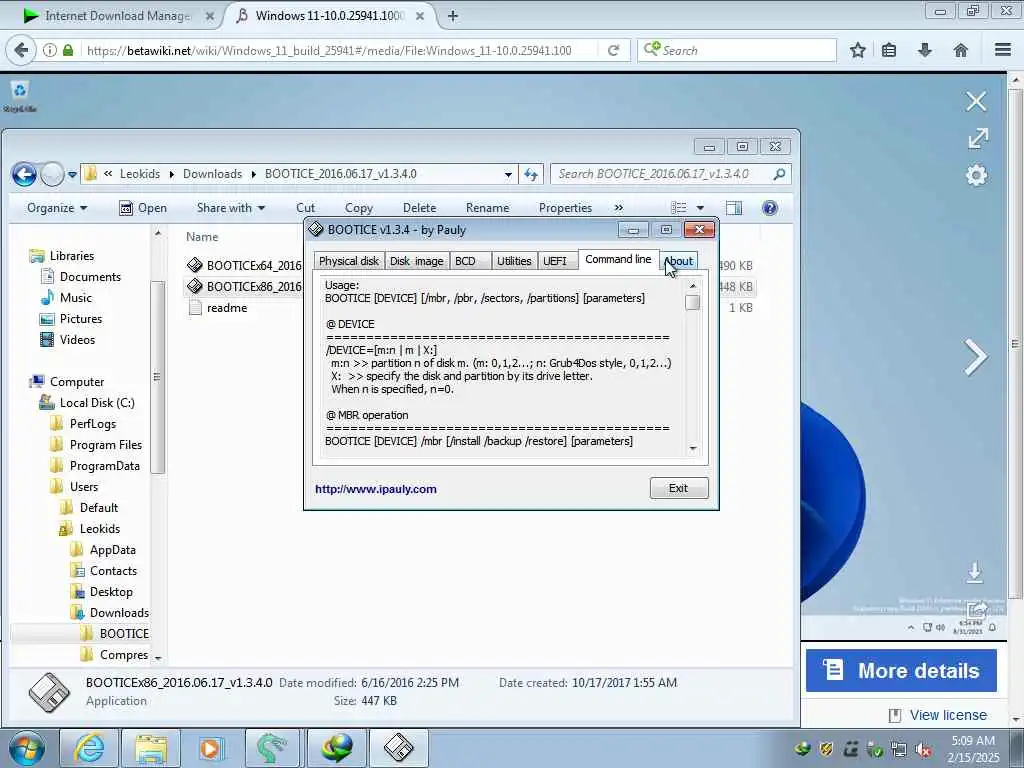Open media viewer settings gear icon
1024x768 pixels.
pyautogui.click(x=976, y=175)
